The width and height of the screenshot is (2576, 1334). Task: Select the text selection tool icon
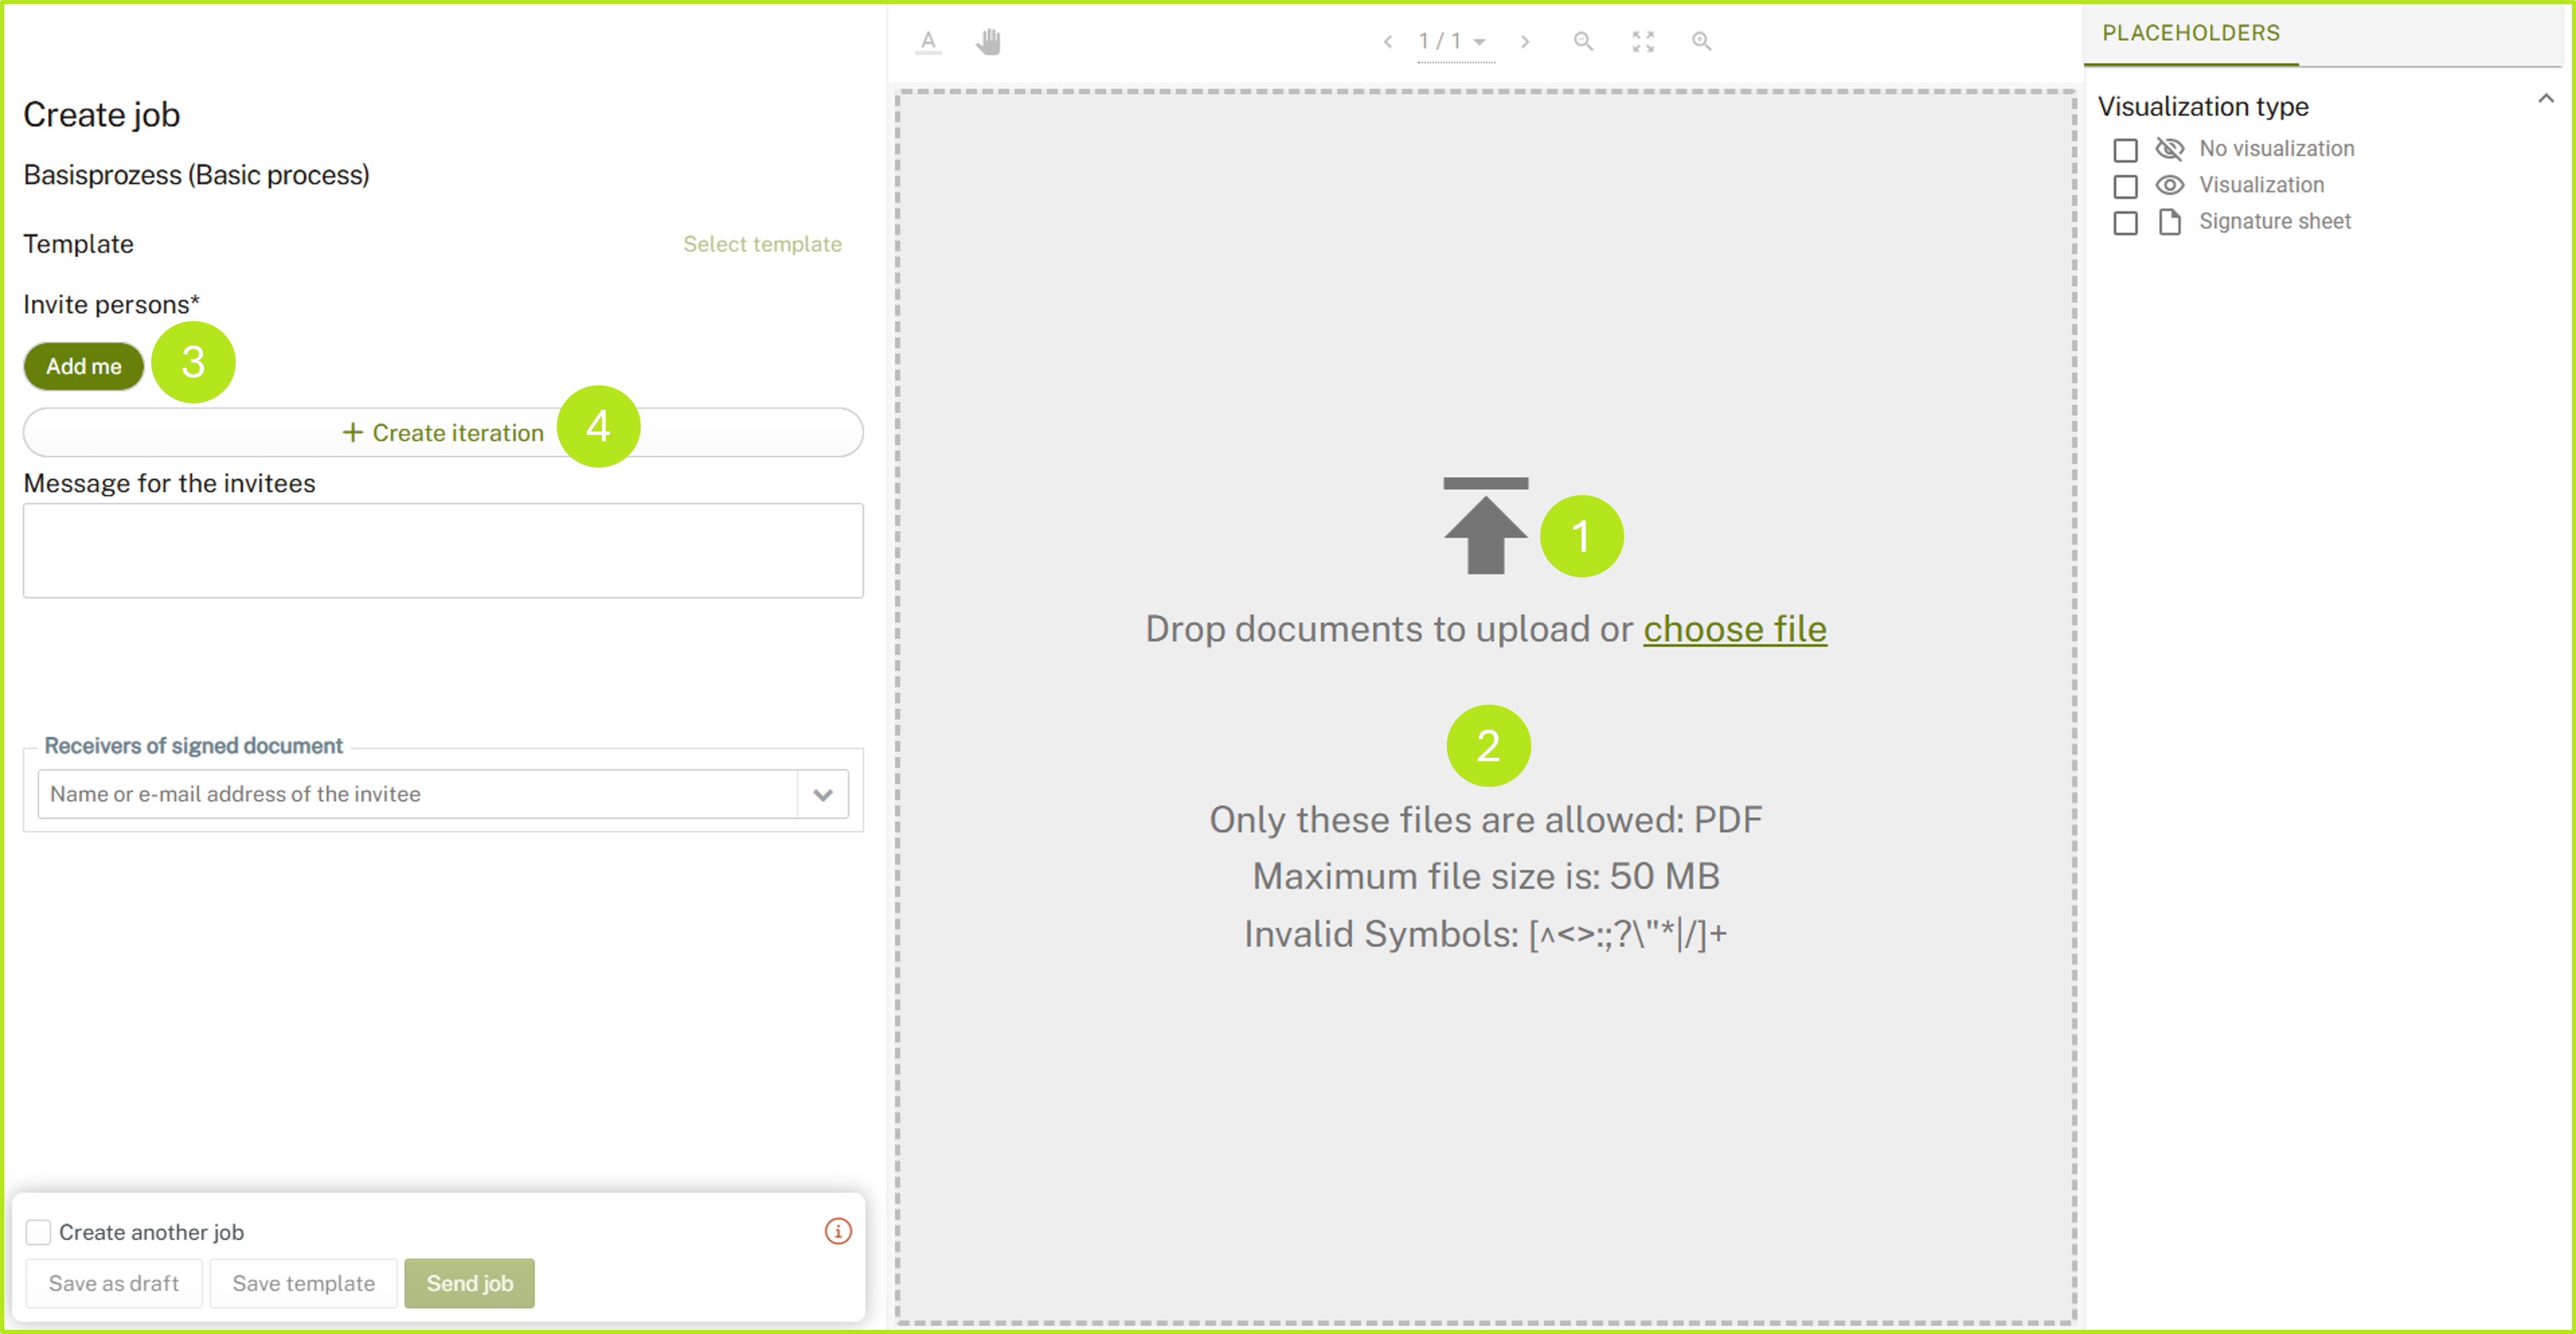[928, 42]
